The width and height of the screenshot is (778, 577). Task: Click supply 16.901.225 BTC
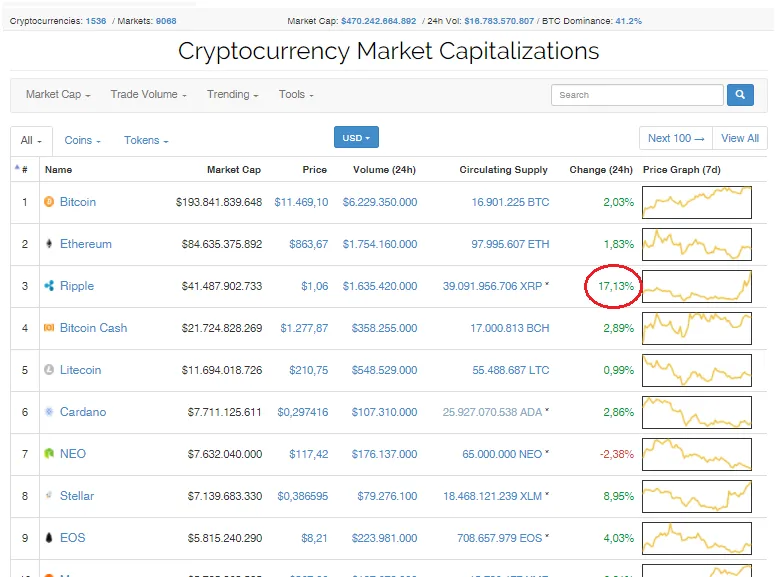pyautogui.click(x=510, y=202)
